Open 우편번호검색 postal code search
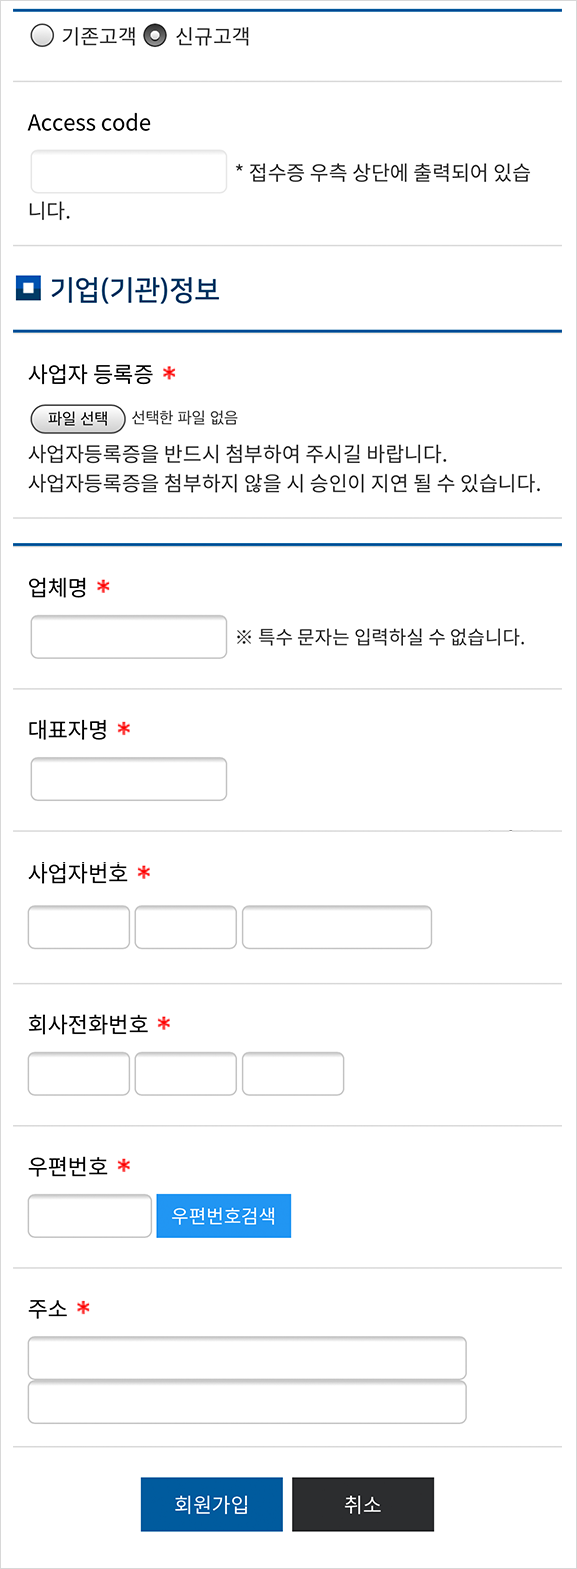 pos(224,1216)
